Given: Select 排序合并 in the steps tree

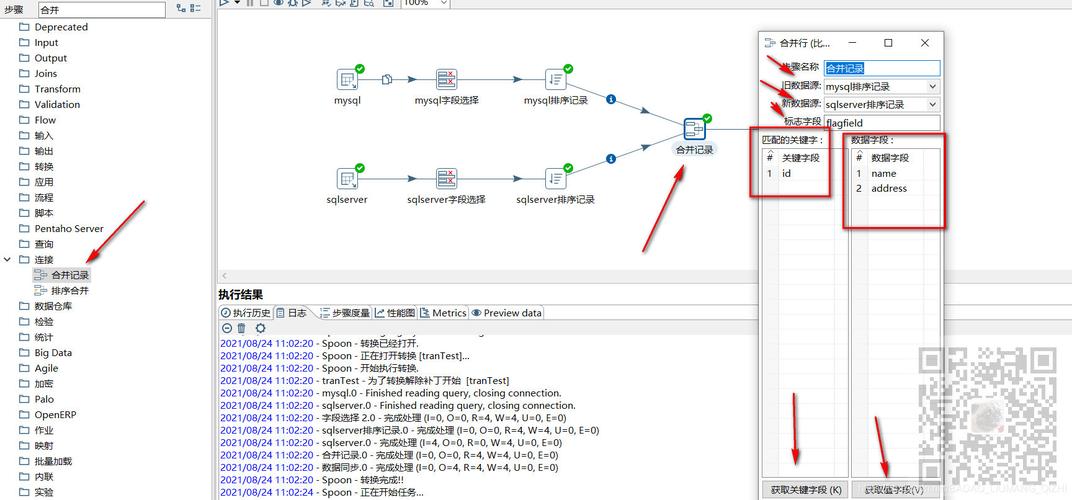Looking at the screenshot, I should [70, 291].
